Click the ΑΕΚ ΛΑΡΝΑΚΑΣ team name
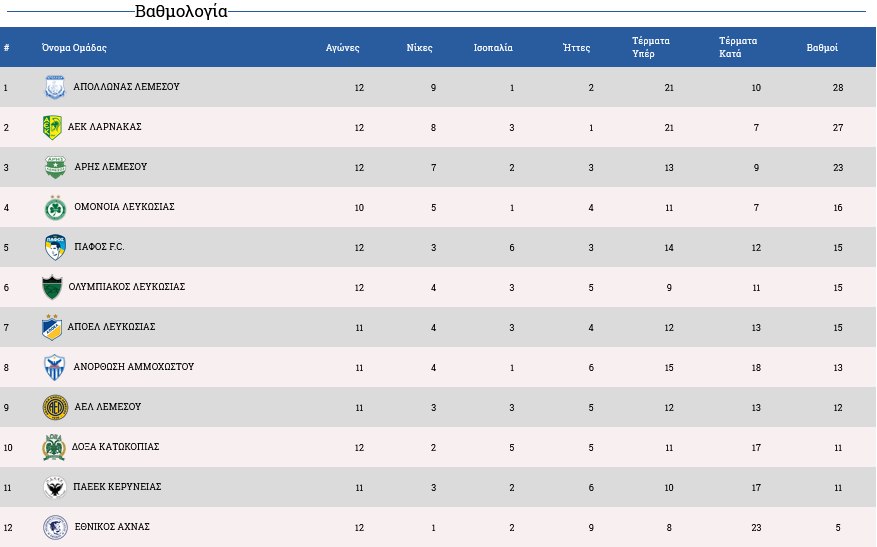The width and height of the screenshot is (877, 547). click(x=105, y=127)
